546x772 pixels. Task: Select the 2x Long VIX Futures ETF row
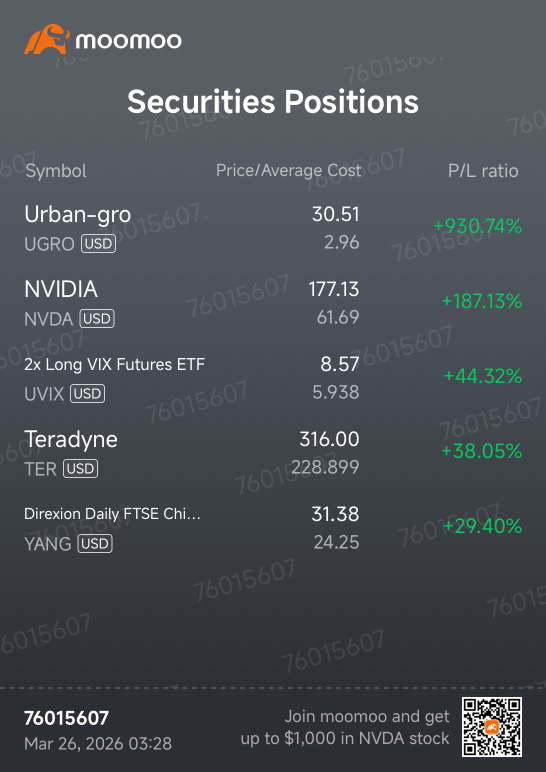click(x=273, y=378)
